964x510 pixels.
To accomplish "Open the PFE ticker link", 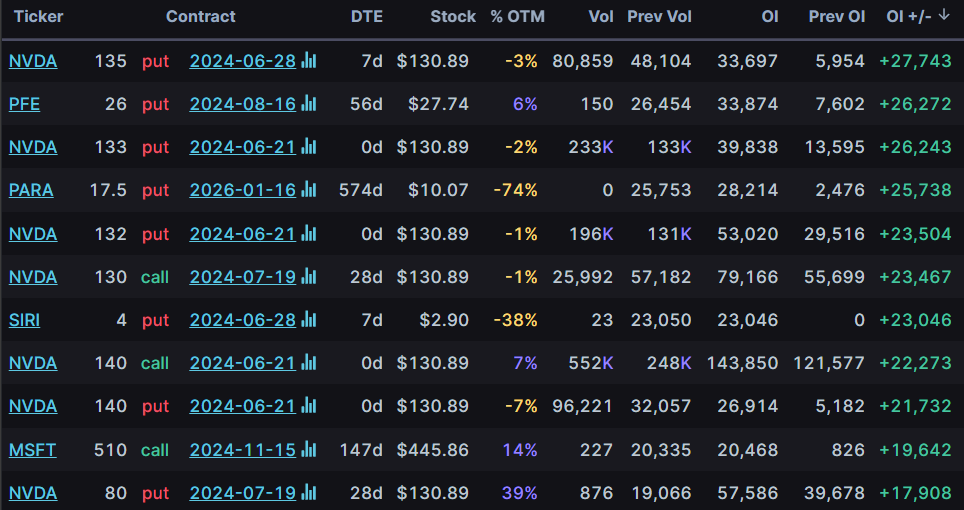I will pos(25,104).
